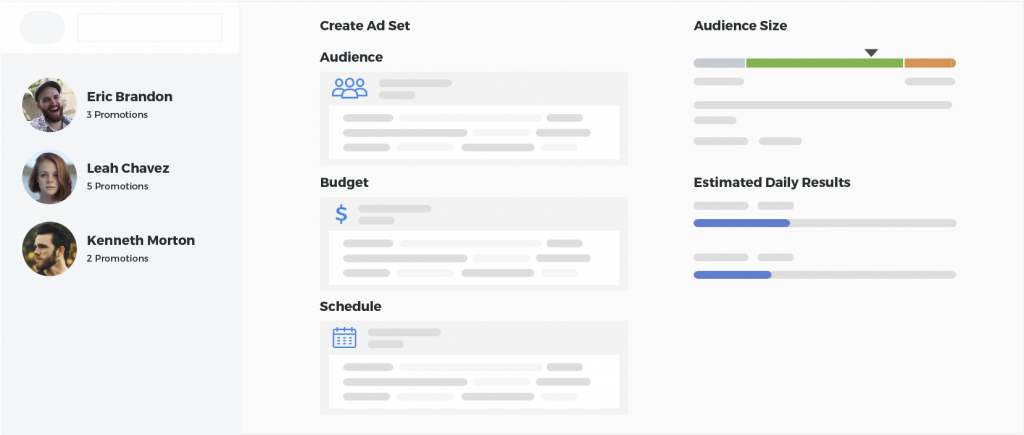Image resolution: width=1024 pixels, height=435 pixels.
Task: Select Kenneth Morton in the sidebar
Action: 140,240
